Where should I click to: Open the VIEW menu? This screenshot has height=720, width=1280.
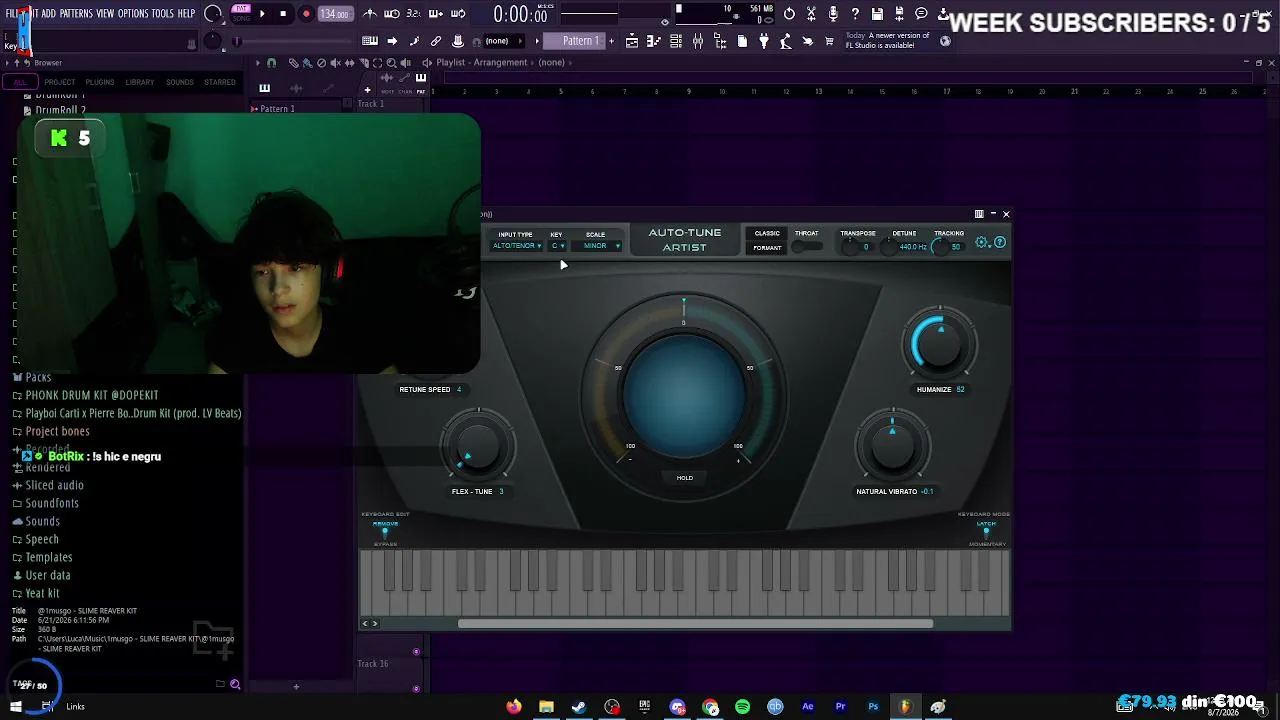point(105,14)
